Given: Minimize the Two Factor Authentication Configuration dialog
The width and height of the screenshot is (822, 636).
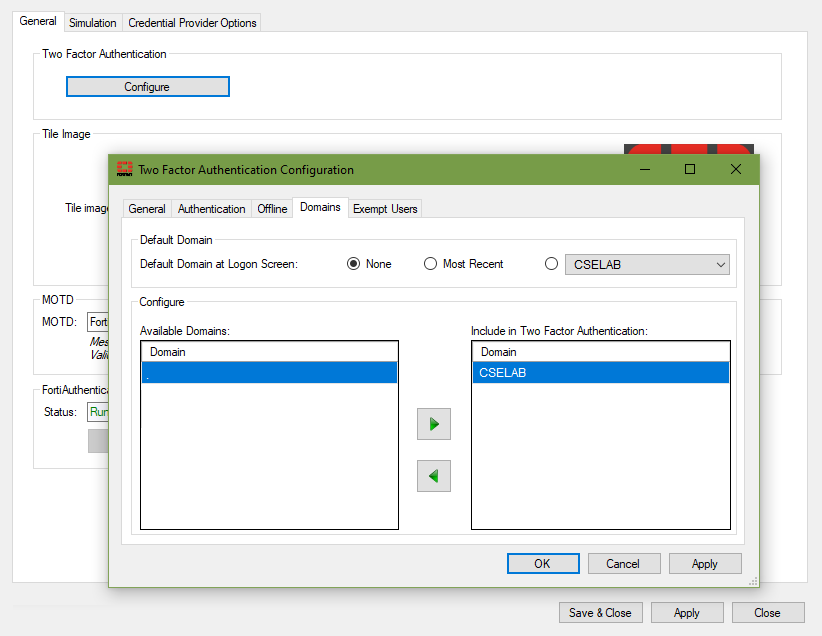Looking at the screenshot, I should [x=643, y=169].
